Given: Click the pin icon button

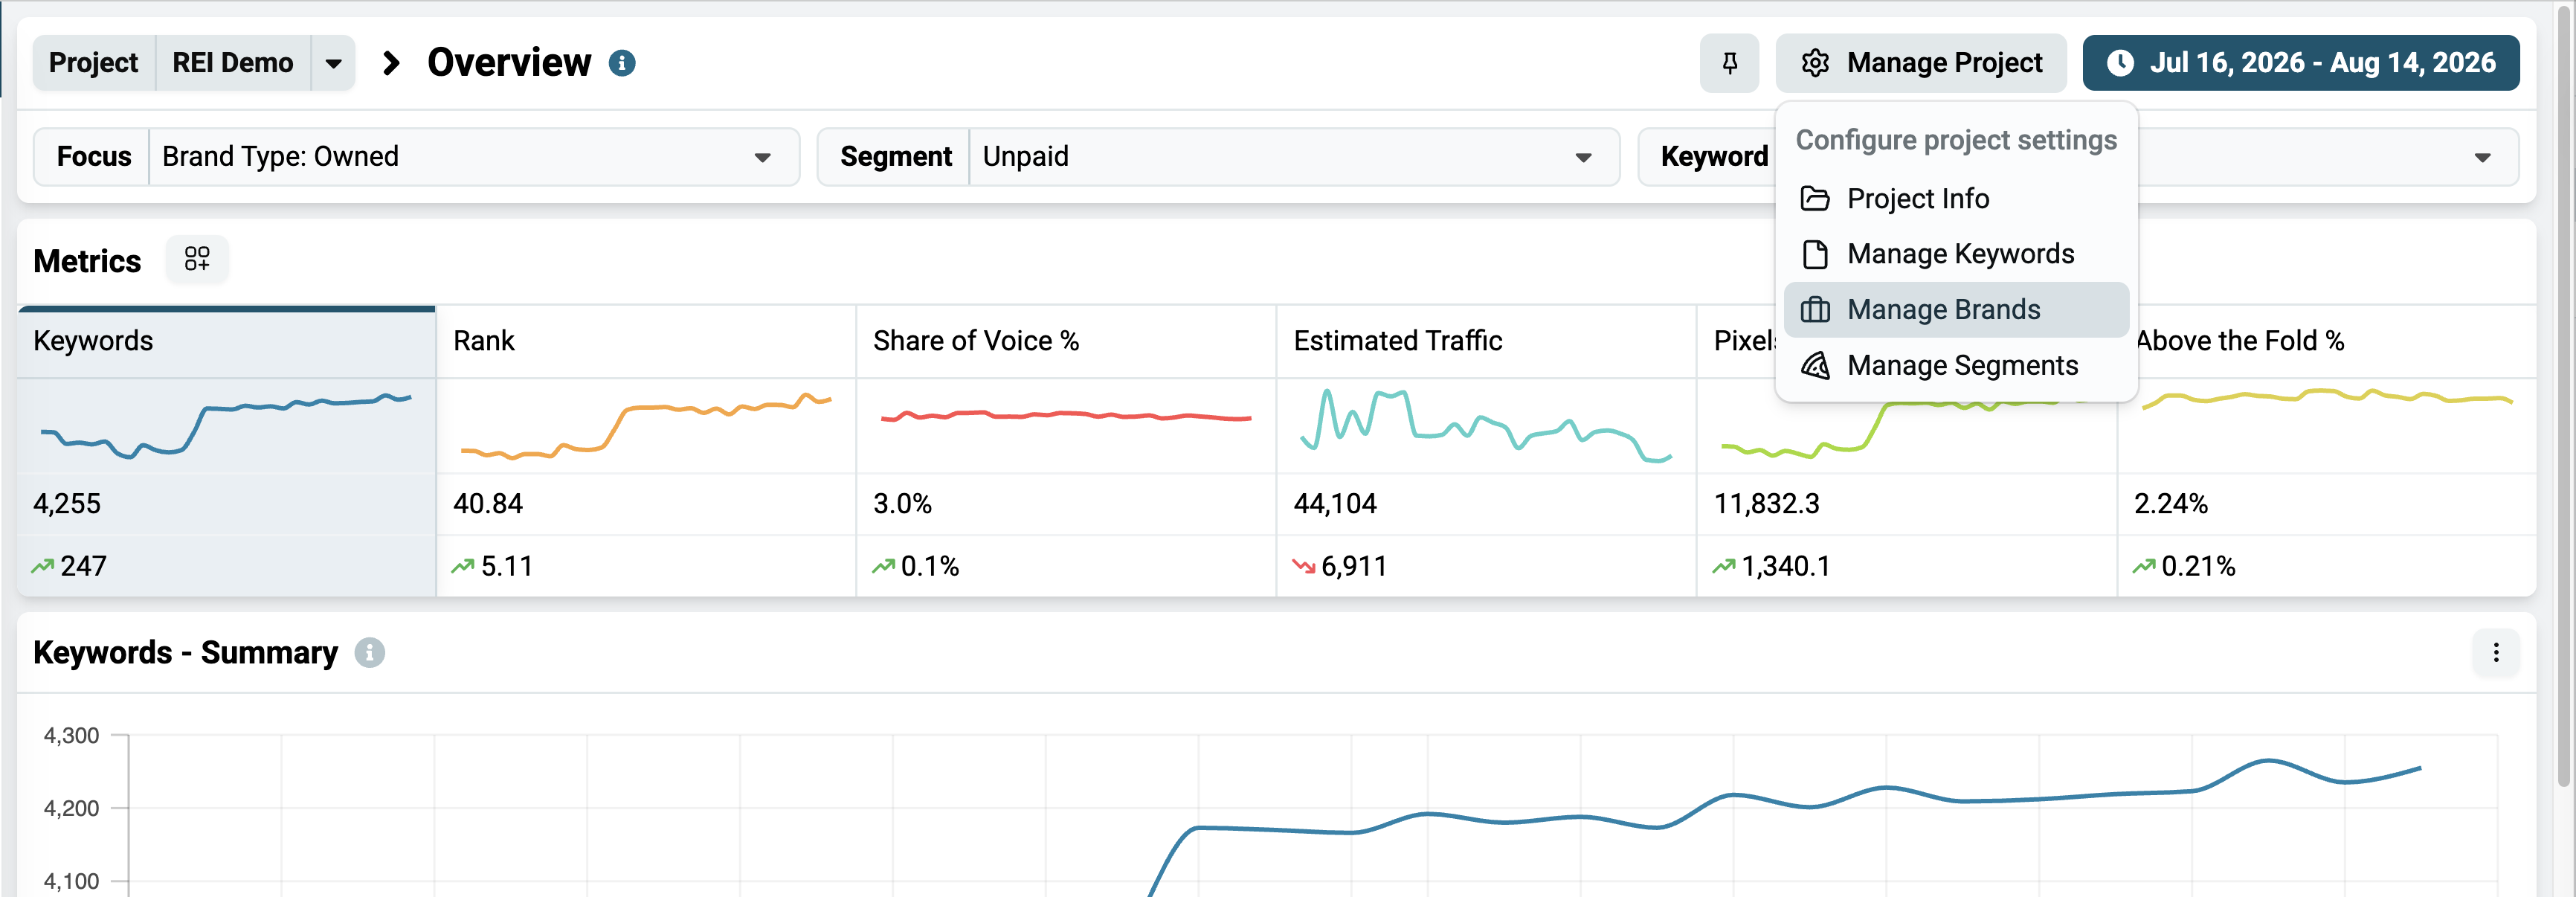Looking at the screenshot, I should (x=1729, y=63).
